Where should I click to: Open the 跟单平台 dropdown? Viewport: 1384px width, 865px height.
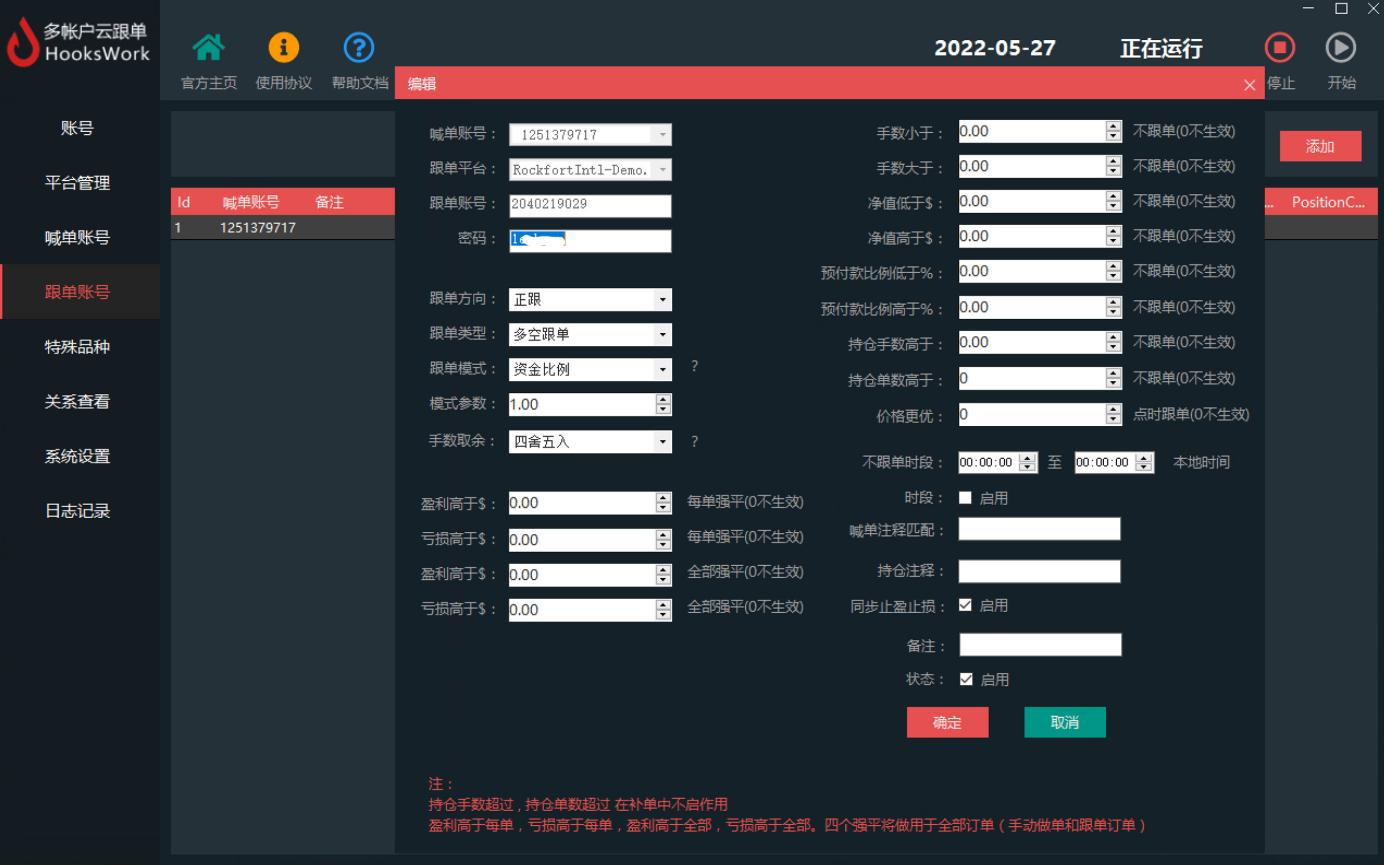(590, 170)
